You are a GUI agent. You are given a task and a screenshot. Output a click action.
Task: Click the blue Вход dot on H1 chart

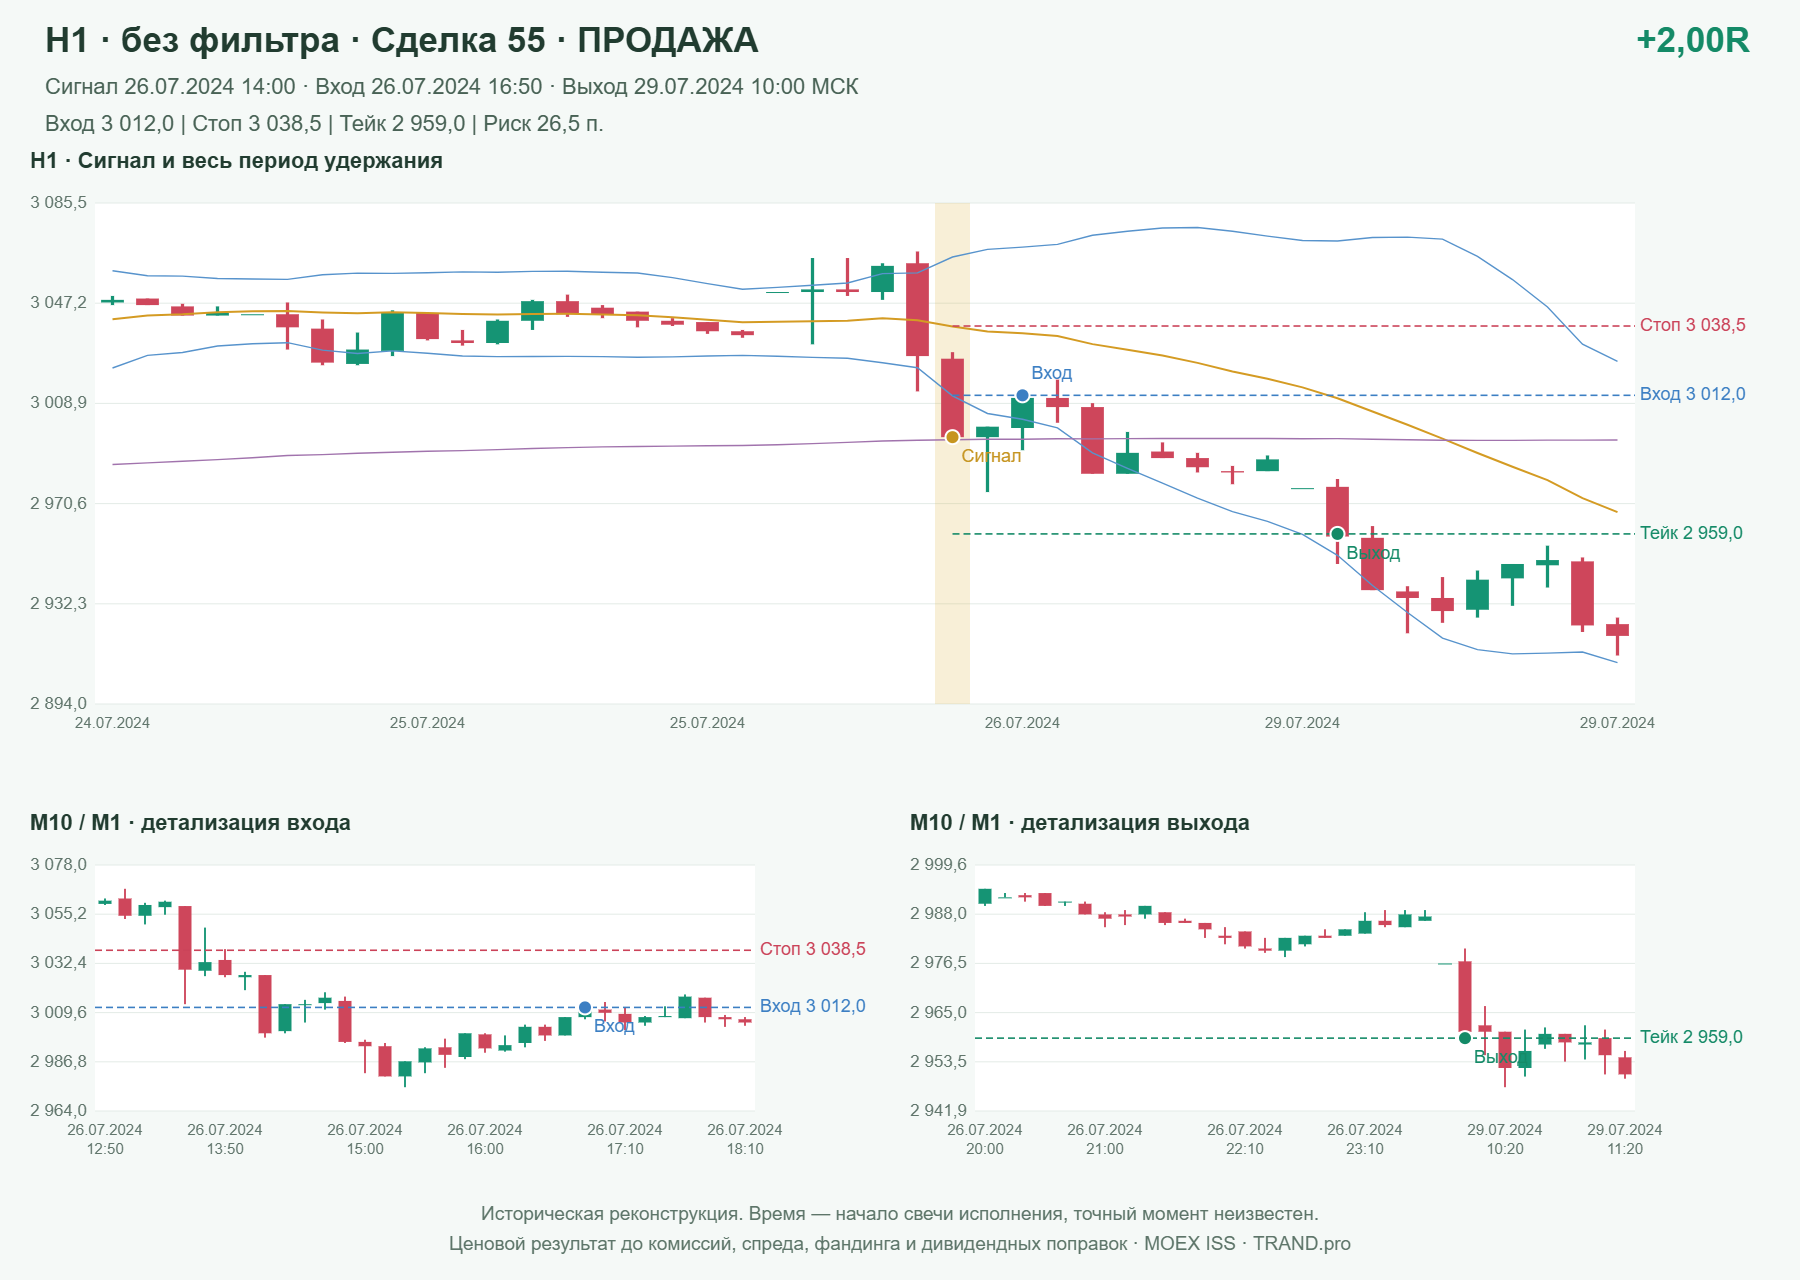click(1022, 396)
